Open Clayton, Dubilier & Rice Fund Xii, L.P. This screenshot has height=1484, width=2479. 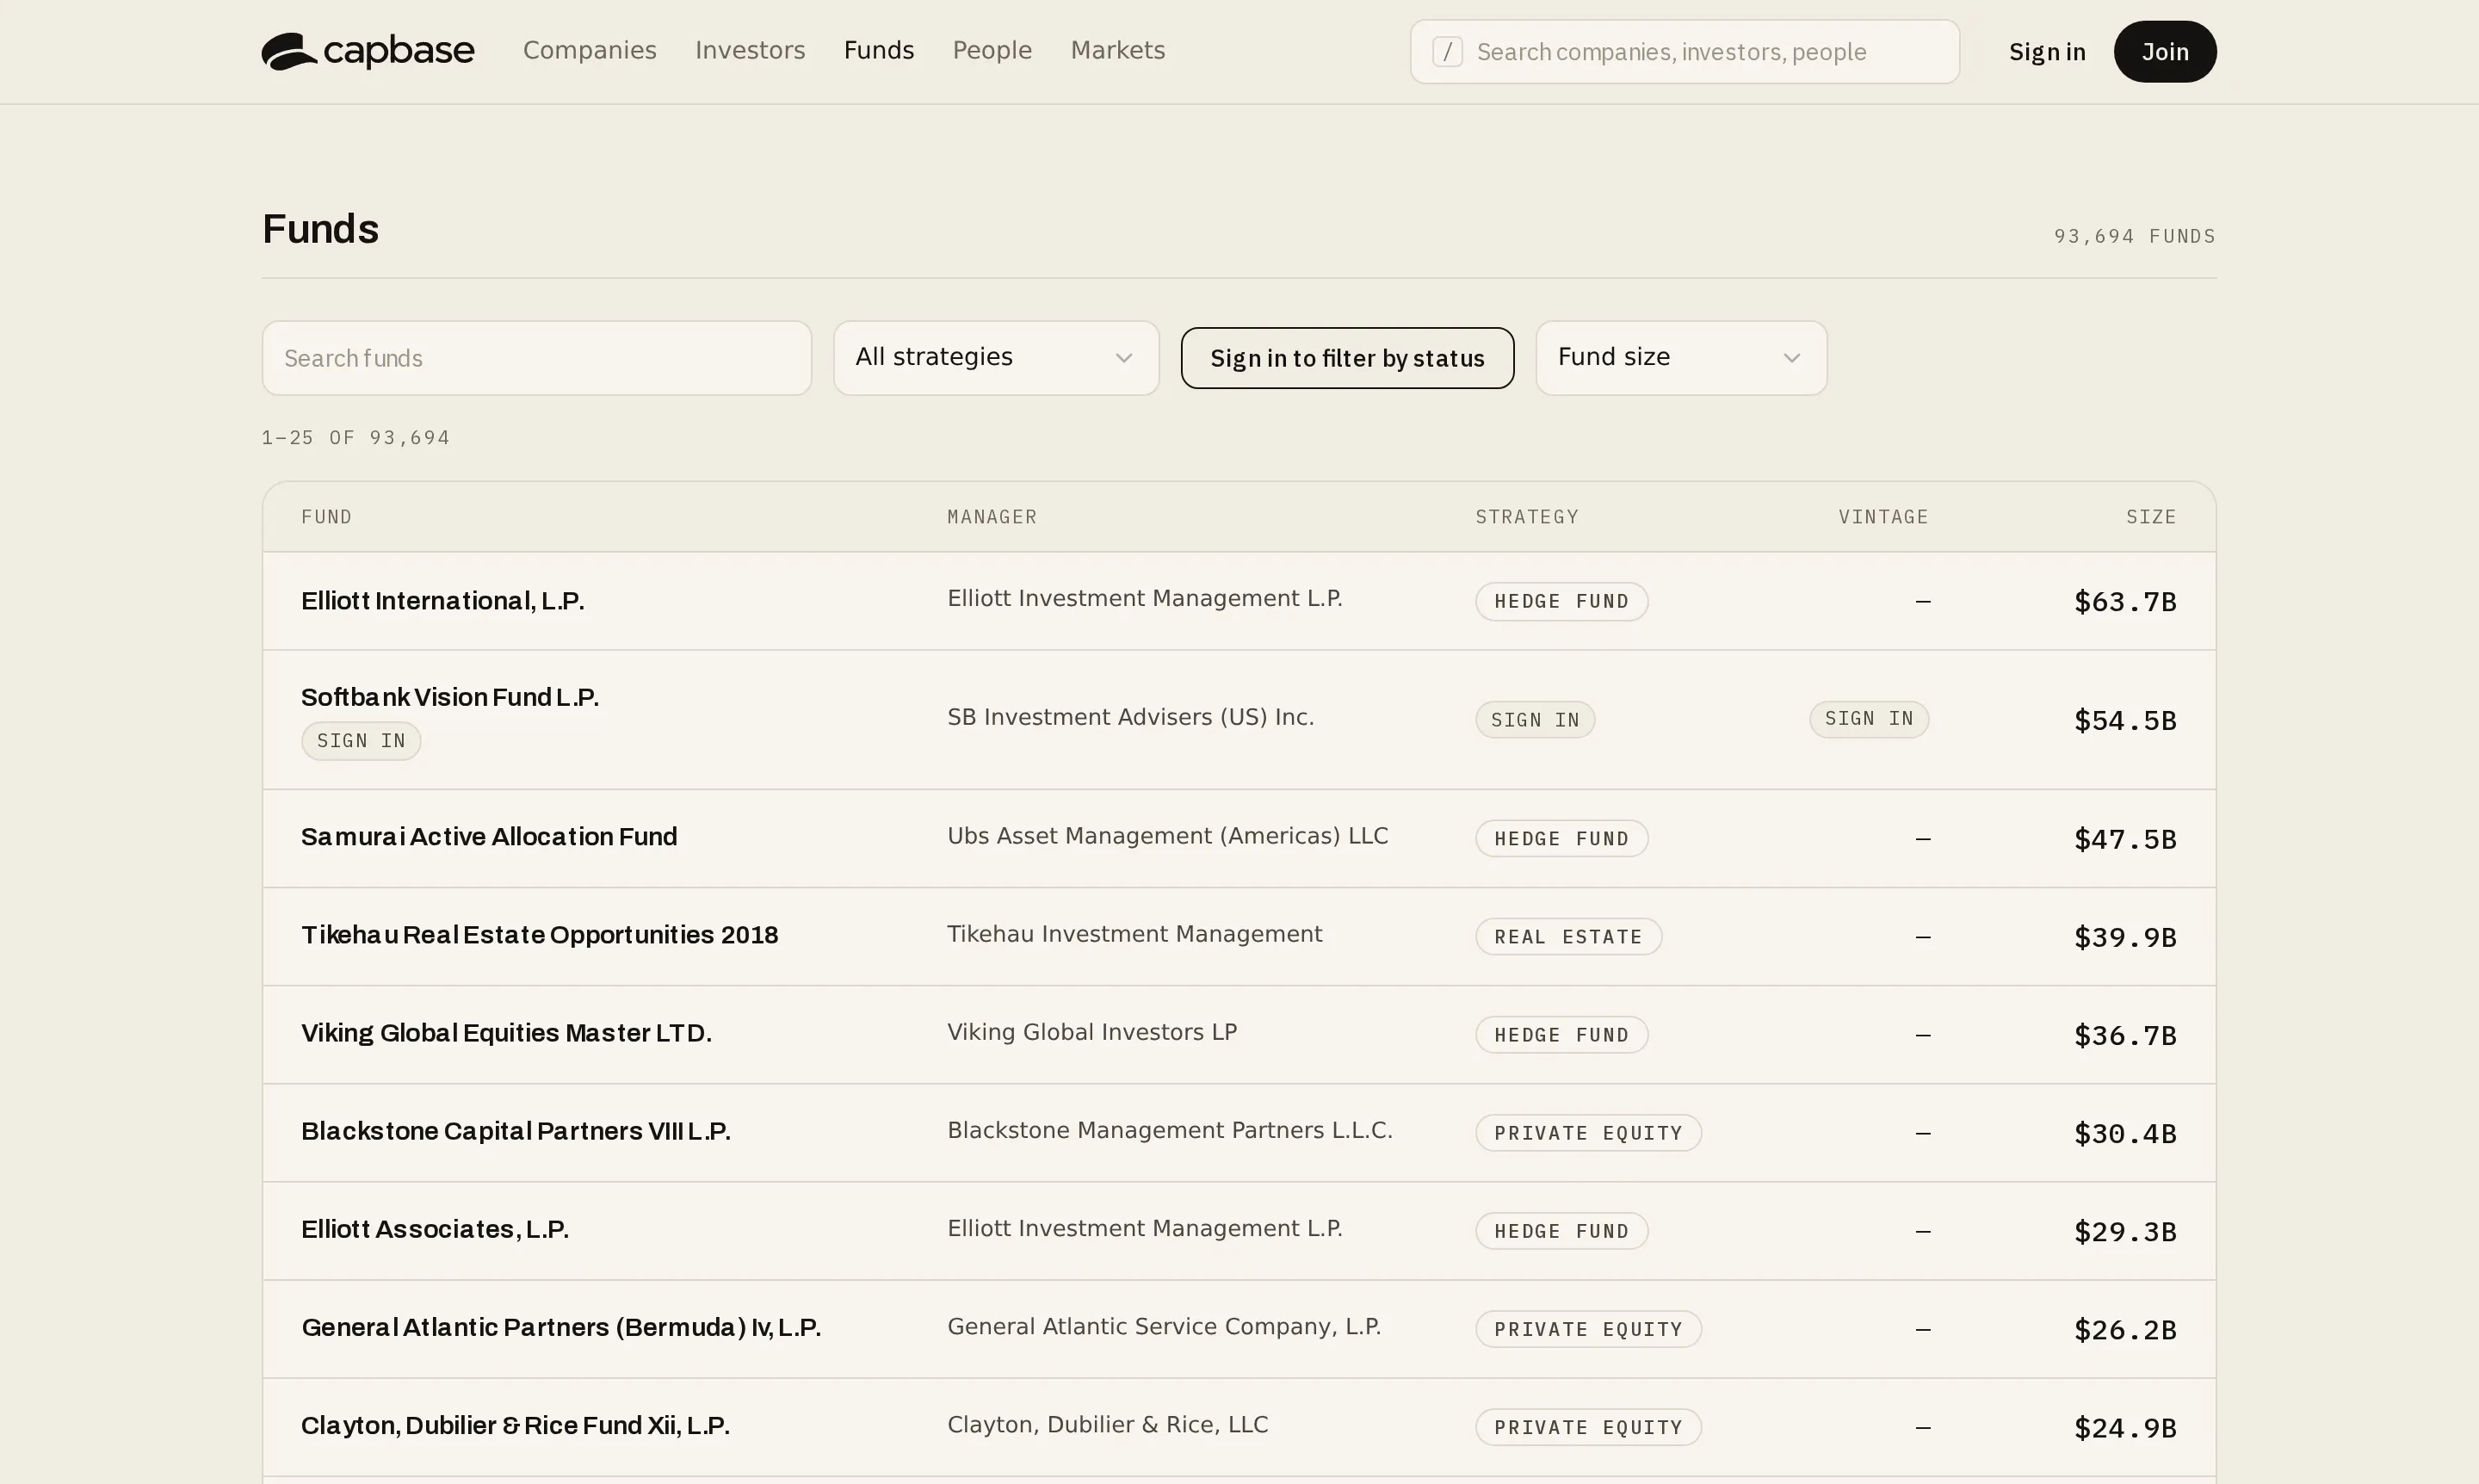click(x=515, y=1425)
